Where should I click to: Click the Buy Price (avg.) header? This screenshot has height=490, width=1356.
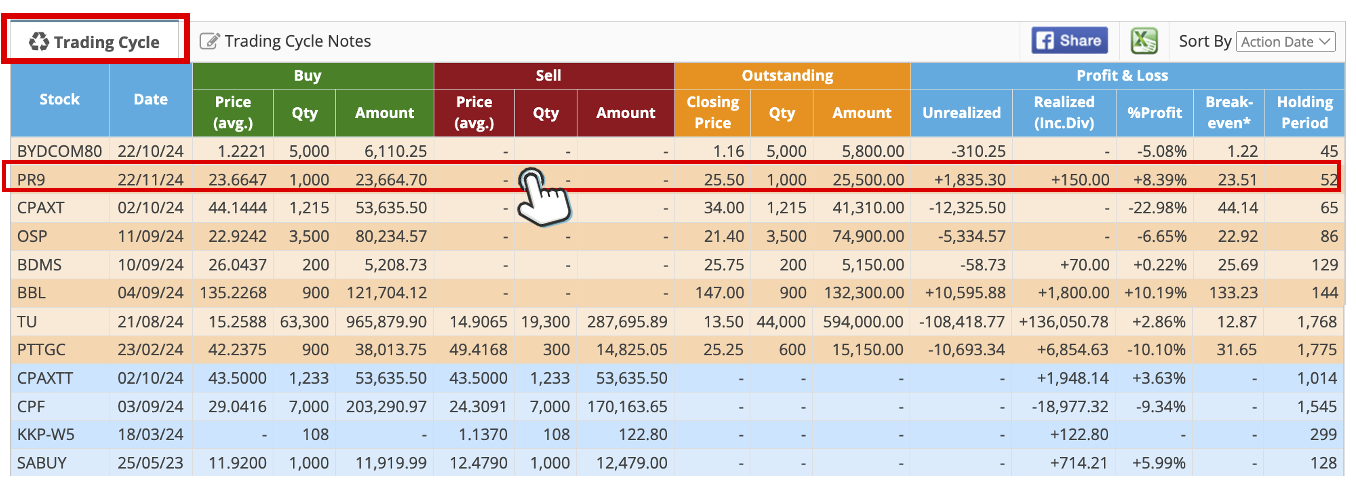click(x=233, y=113)
